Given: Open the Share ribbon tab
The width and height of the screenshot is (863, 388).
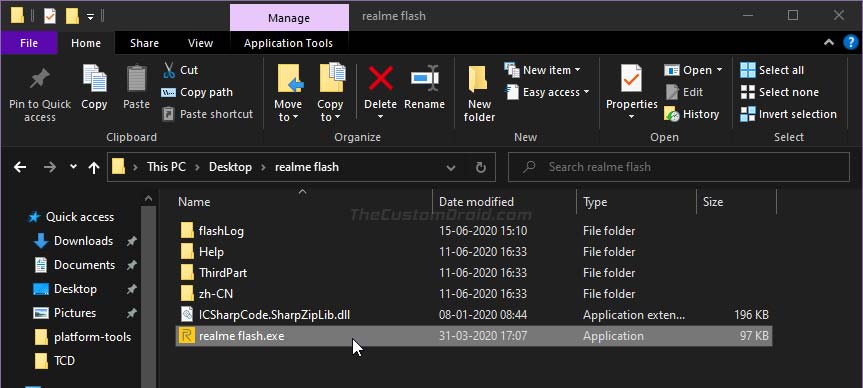Looking at the screenshot, I should pos(144,43).
